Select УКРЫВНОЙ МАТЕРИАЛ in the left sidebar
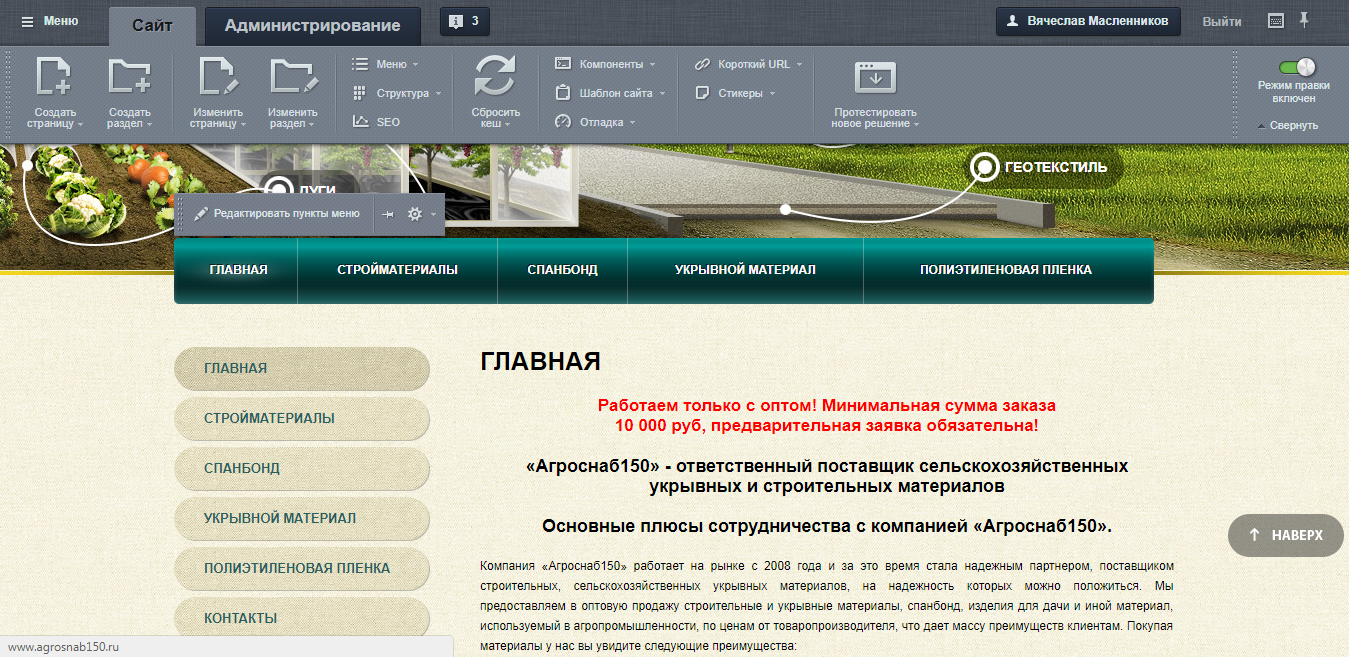 tap(302, 518)
